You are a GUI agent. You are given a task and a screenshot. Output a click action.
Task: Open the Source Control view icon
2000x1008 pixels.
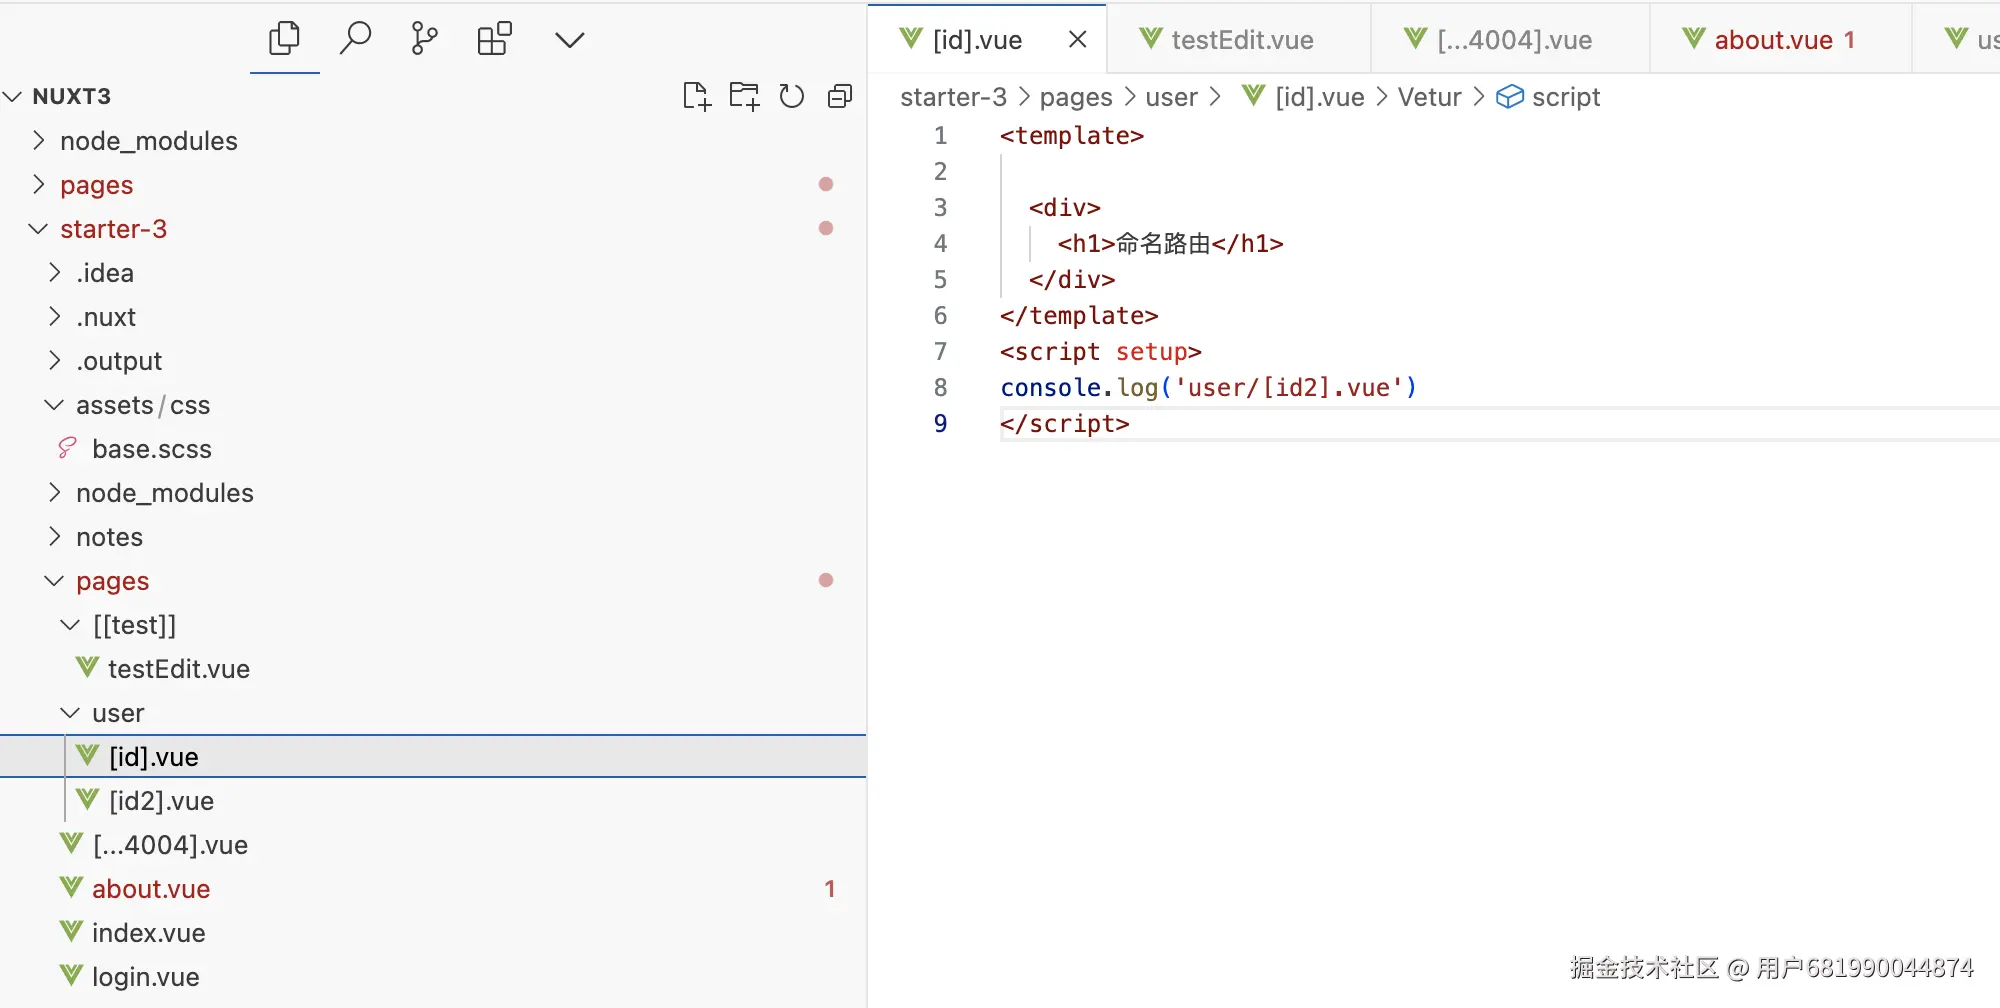click(x=424, y=39)
